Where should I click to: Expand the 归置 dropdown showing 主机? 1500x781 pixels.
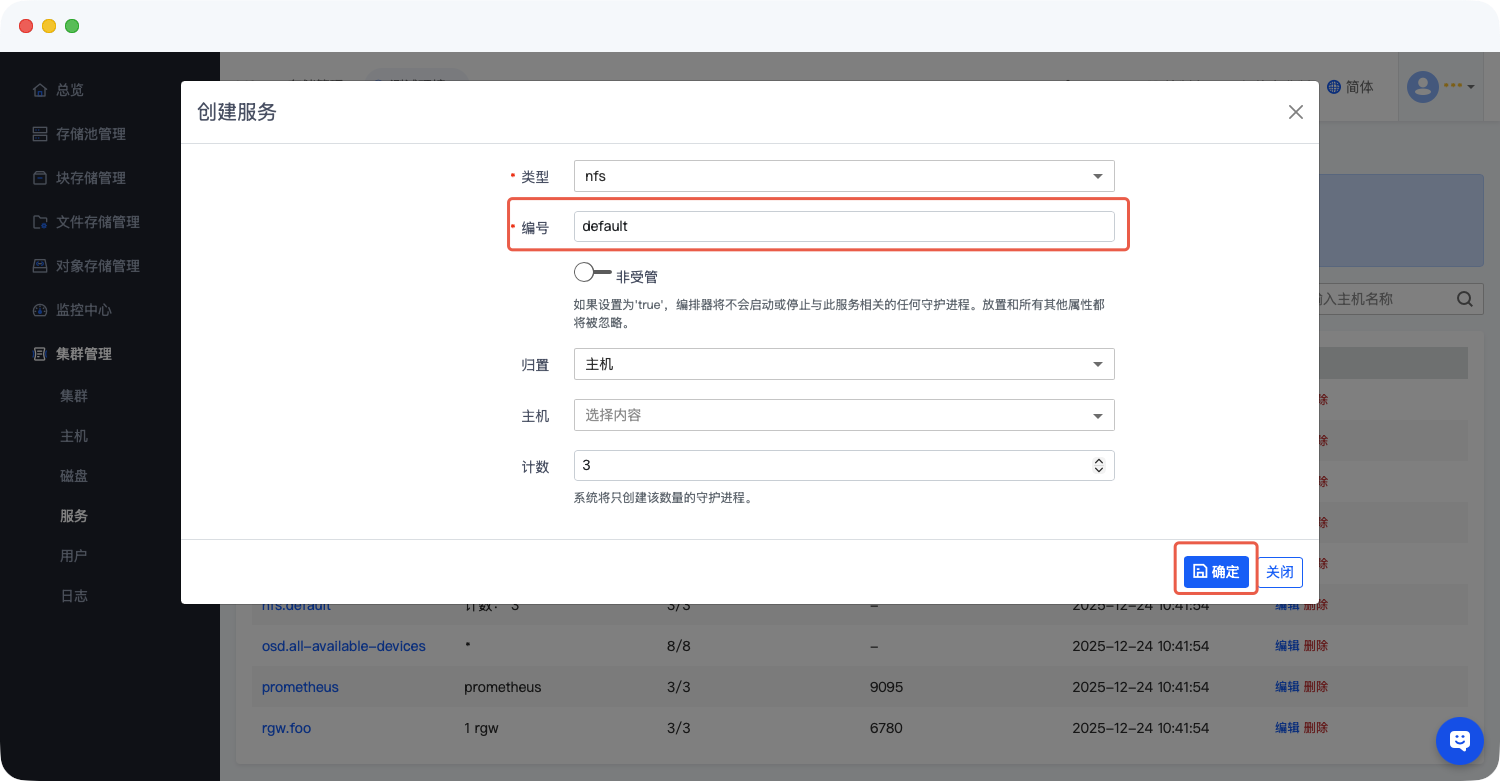(x=843, y=364)
